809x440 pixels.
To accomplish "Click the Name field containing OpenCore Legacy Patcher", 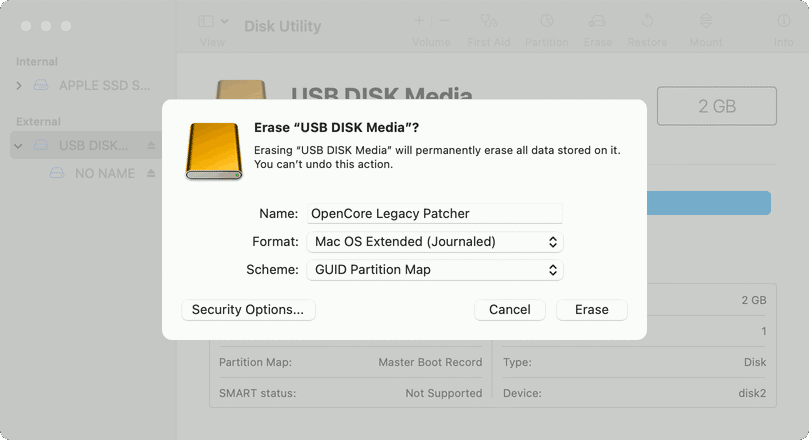I will pyautogui.click(x=434, y=214).
